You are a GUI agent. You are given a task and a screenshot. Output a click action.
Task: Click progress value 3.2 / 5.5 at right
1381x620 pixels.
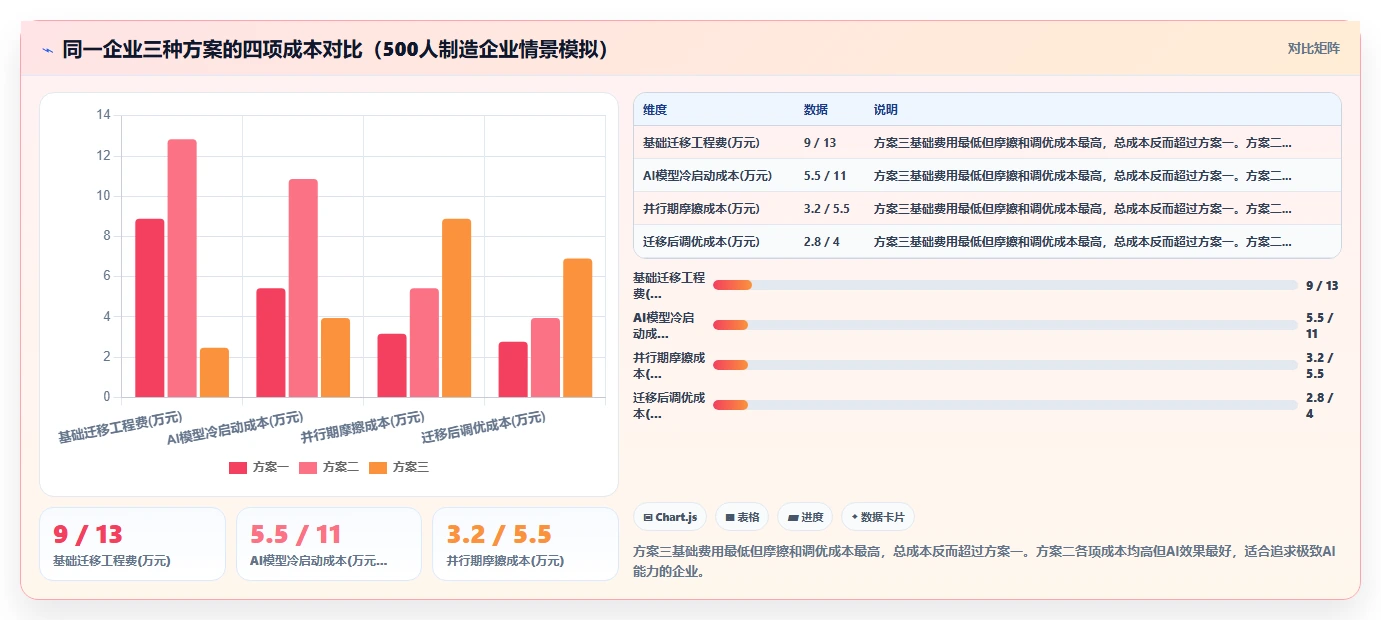click(1320, 365)
